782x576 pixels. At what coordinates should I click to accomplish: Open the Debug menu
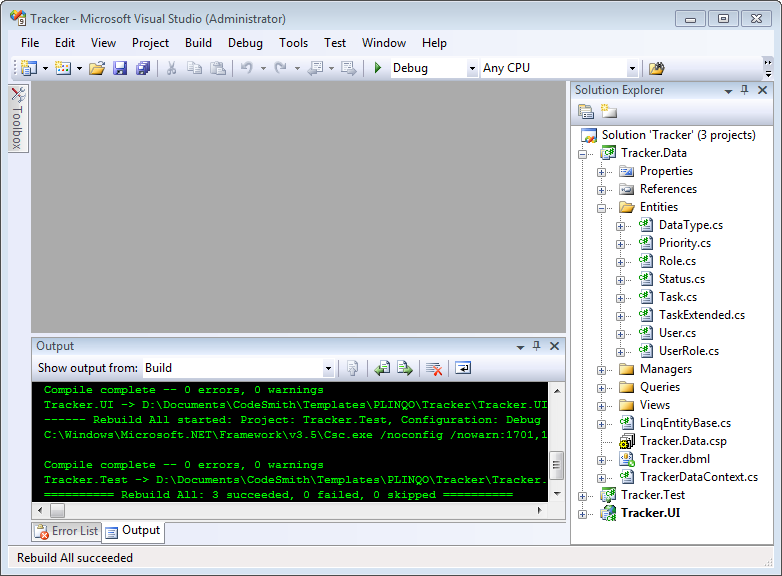pyautogui.click(x=245, y=43)
